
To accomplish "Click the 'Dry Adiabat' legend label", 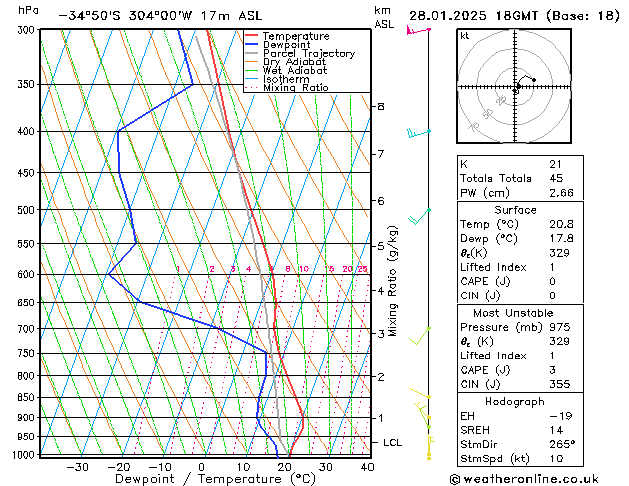I will pyautogui.click(x=294, y=62).
